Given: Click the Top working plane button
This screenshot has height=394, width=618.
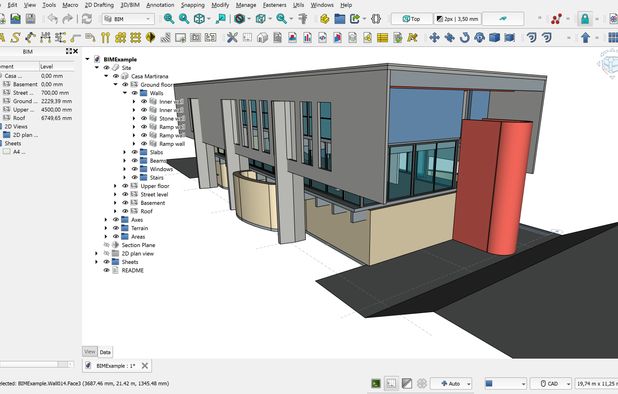Looking at the screenshot, I should (x=412, y=19).
